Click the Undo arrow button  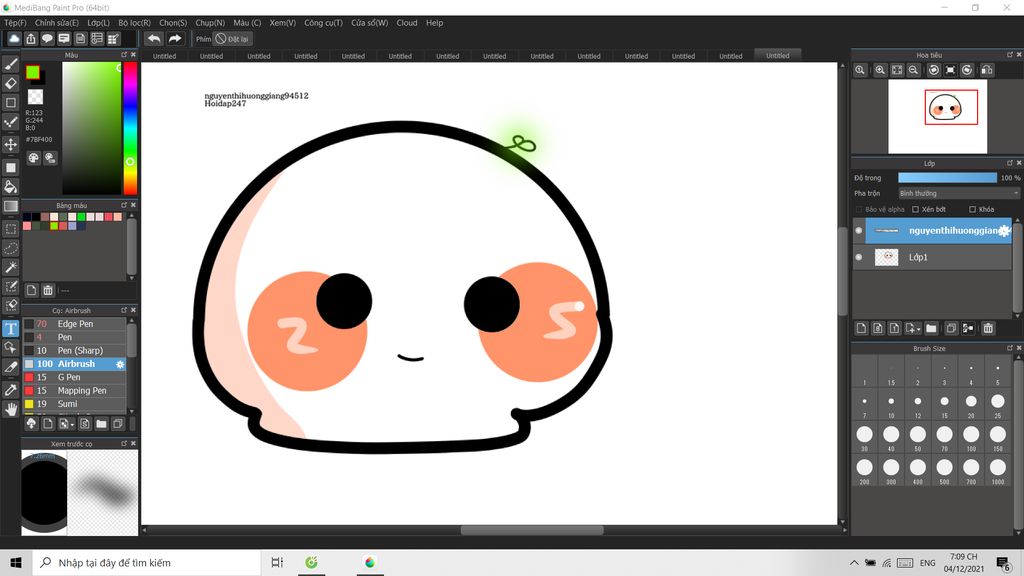tap(154, 39)
